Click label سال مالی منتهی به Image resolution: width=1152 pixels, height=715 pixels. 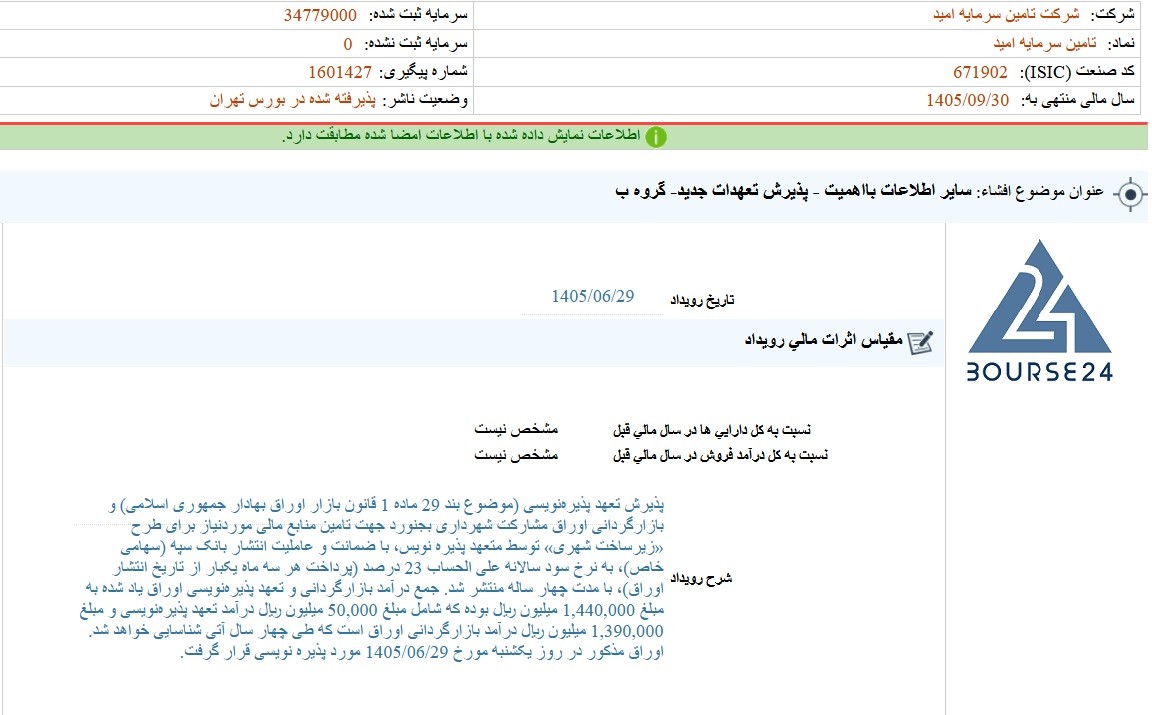(1078, 100)
